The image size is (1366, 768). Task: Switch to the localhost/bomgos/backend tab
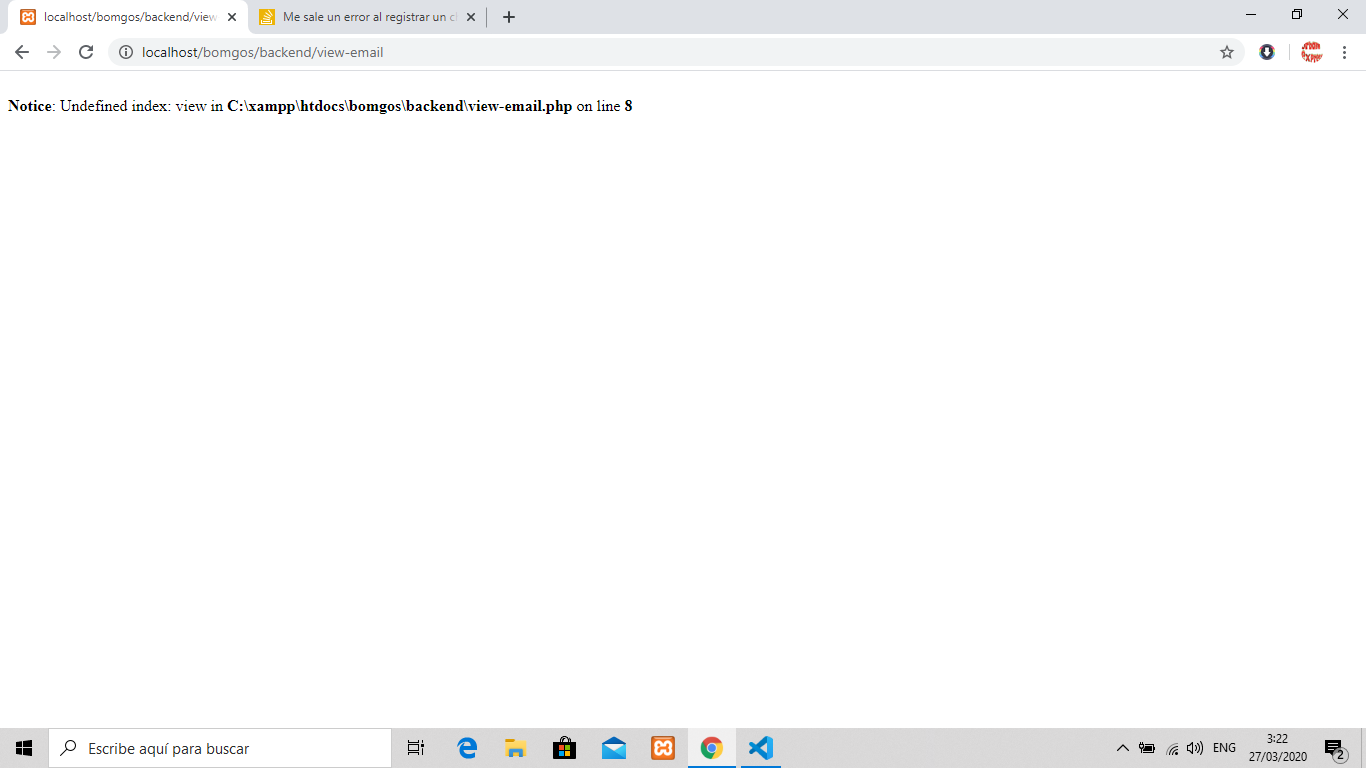pos(129,17)
